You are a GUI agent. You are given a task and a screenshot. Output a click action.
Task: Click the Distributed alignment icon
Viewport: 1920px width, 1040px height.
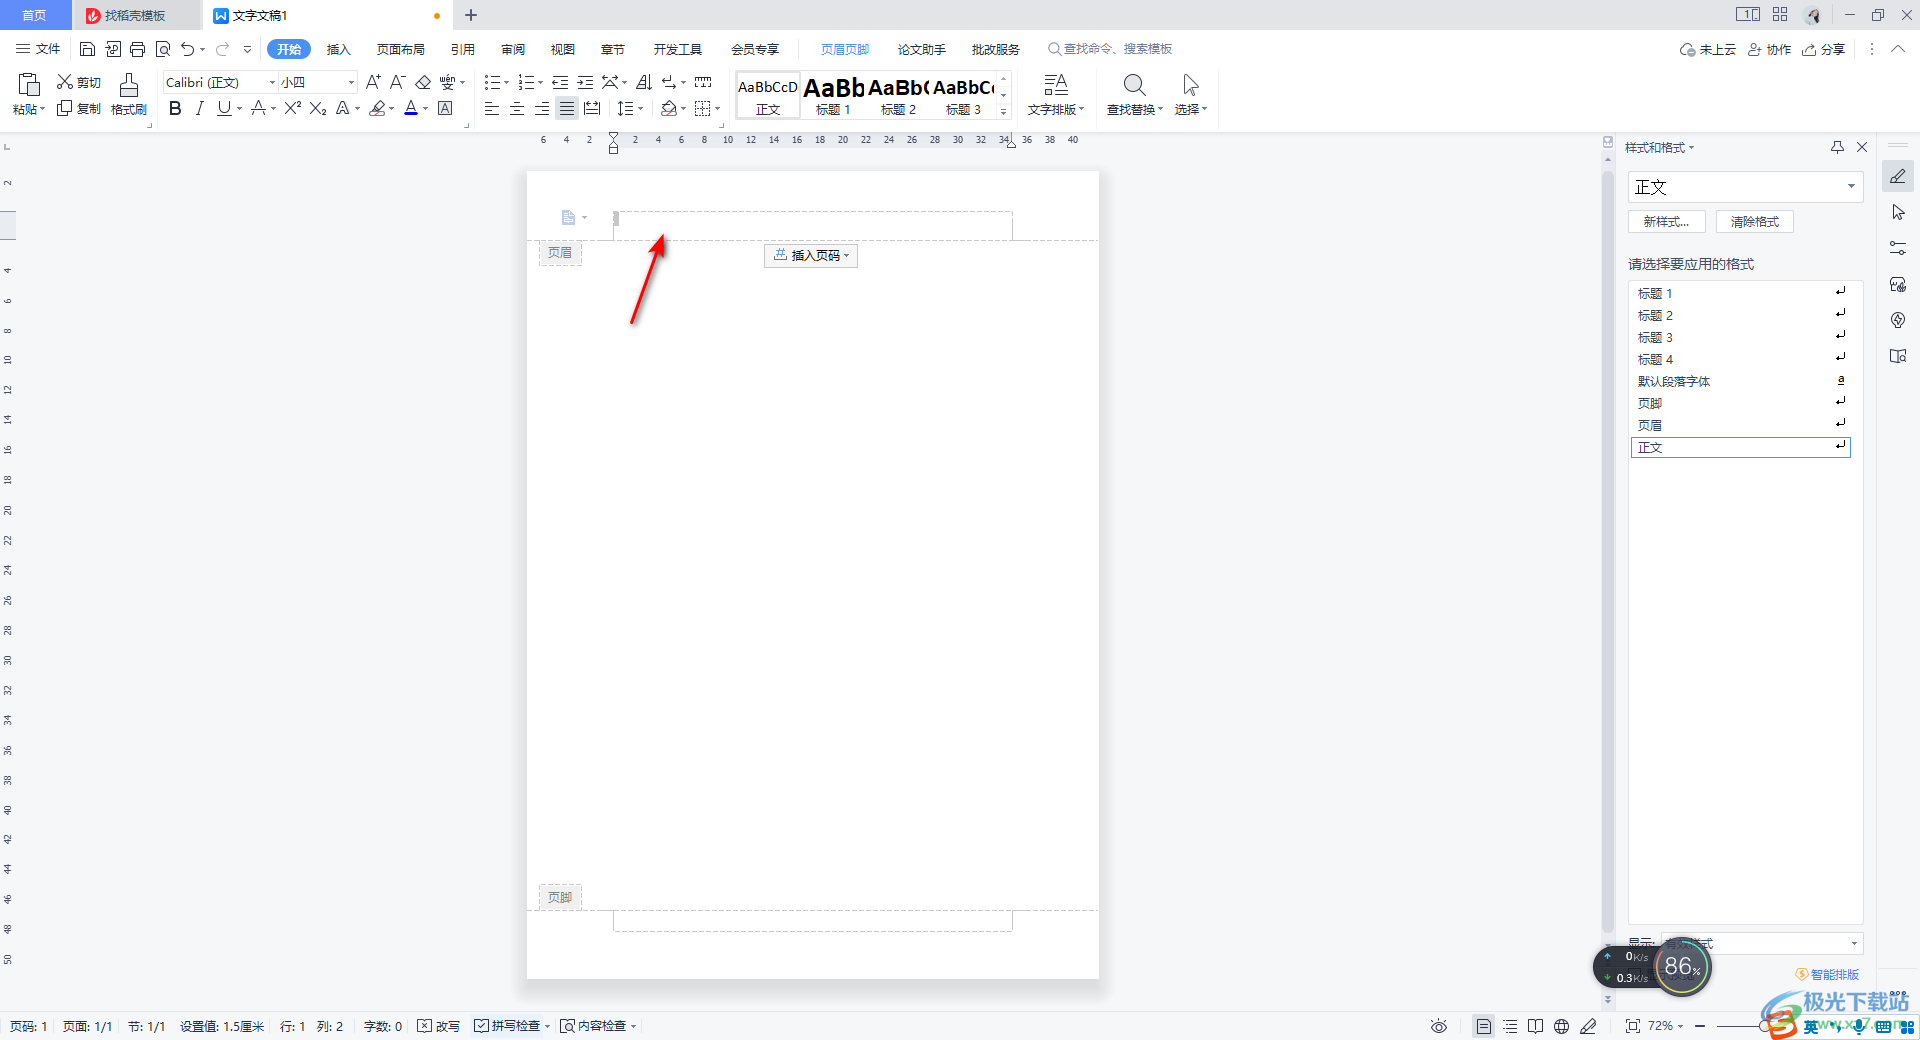(592, 108)
